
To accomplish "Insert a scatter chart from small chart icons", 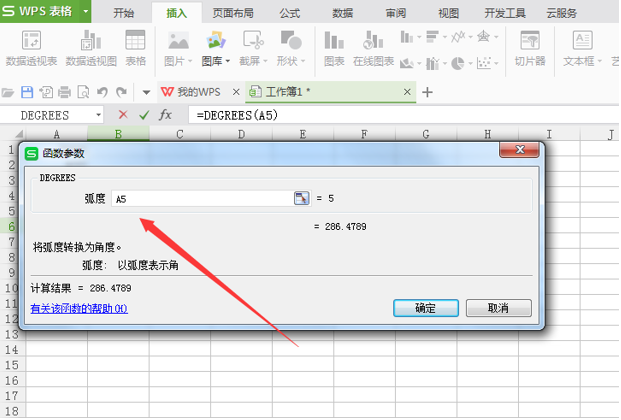I will click(x=484, y=63).
